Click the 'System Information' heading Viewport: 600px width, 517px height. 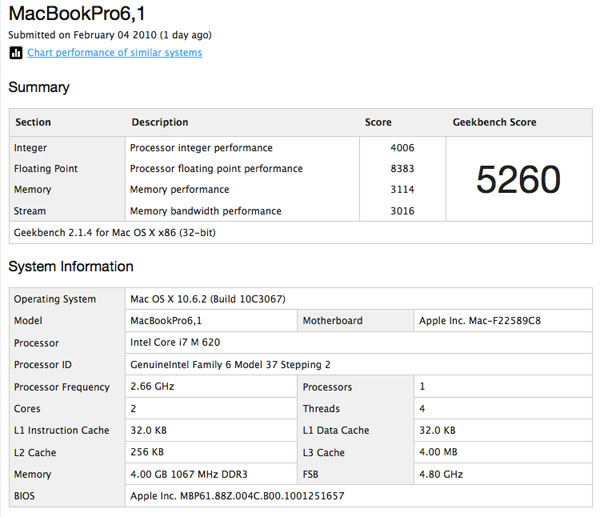[x=71, y=267]
